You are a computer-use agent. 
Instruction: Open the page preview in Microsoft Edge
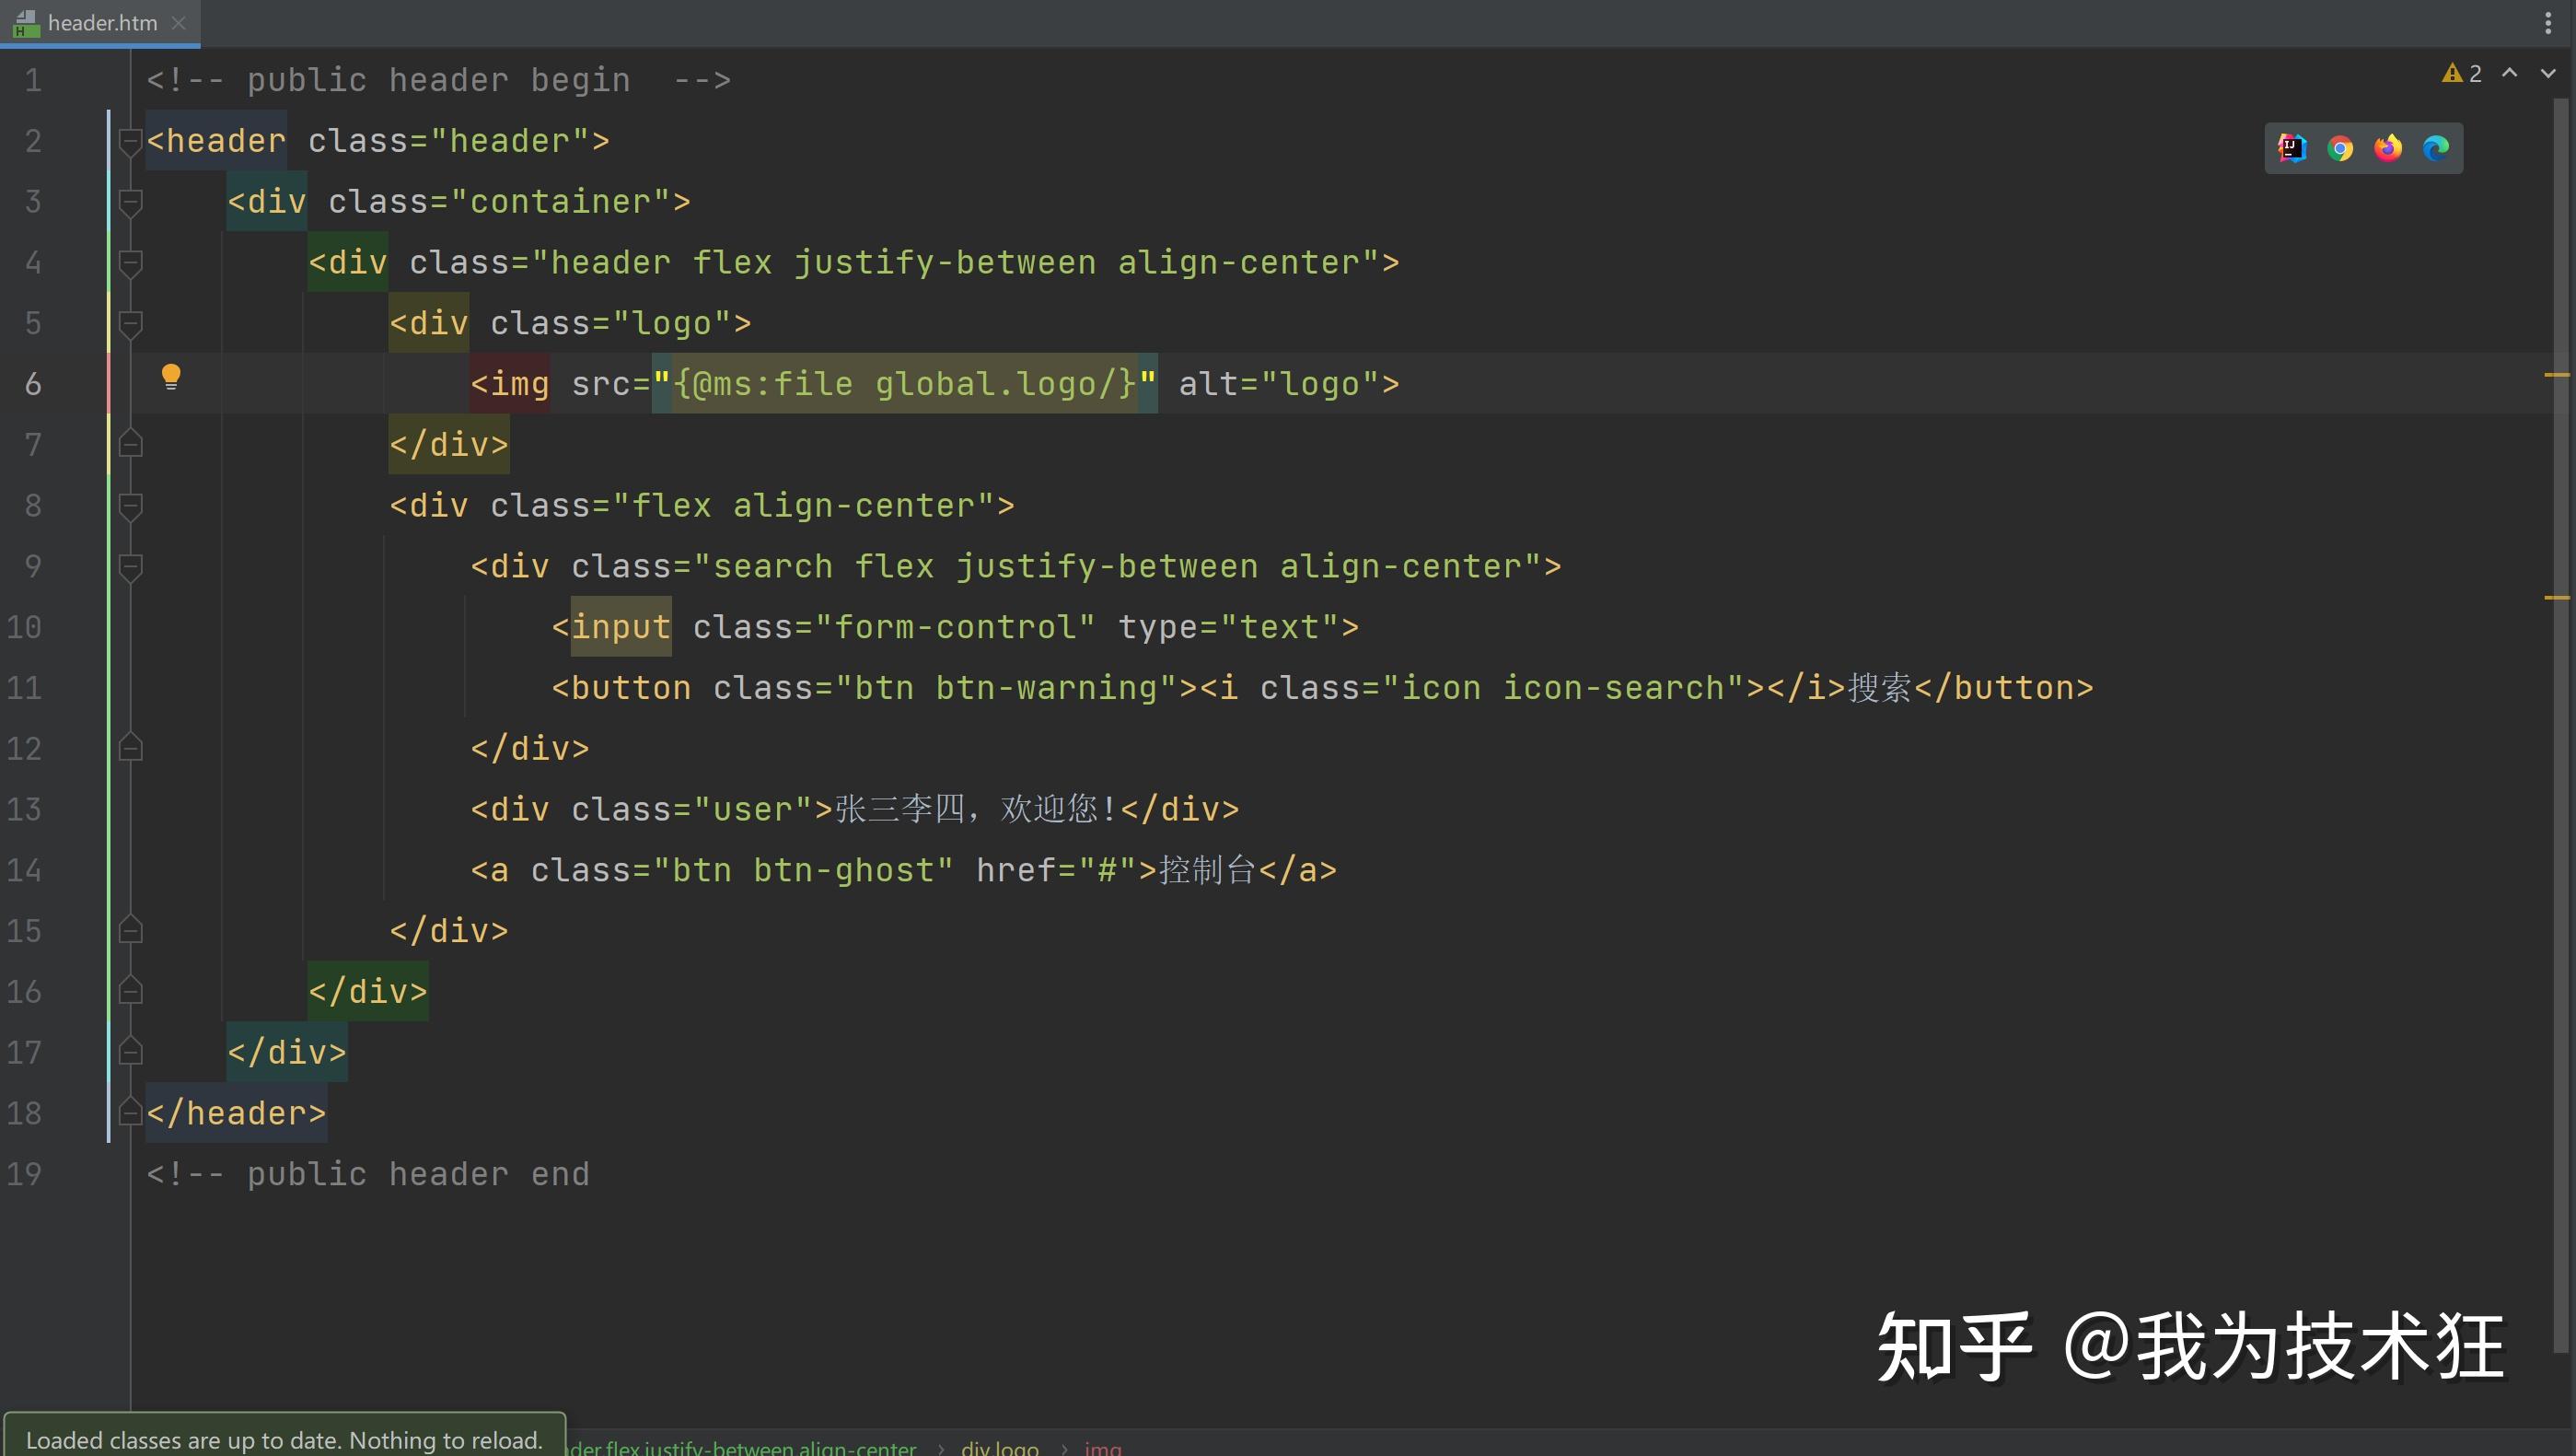click(x=2435, y=148)
